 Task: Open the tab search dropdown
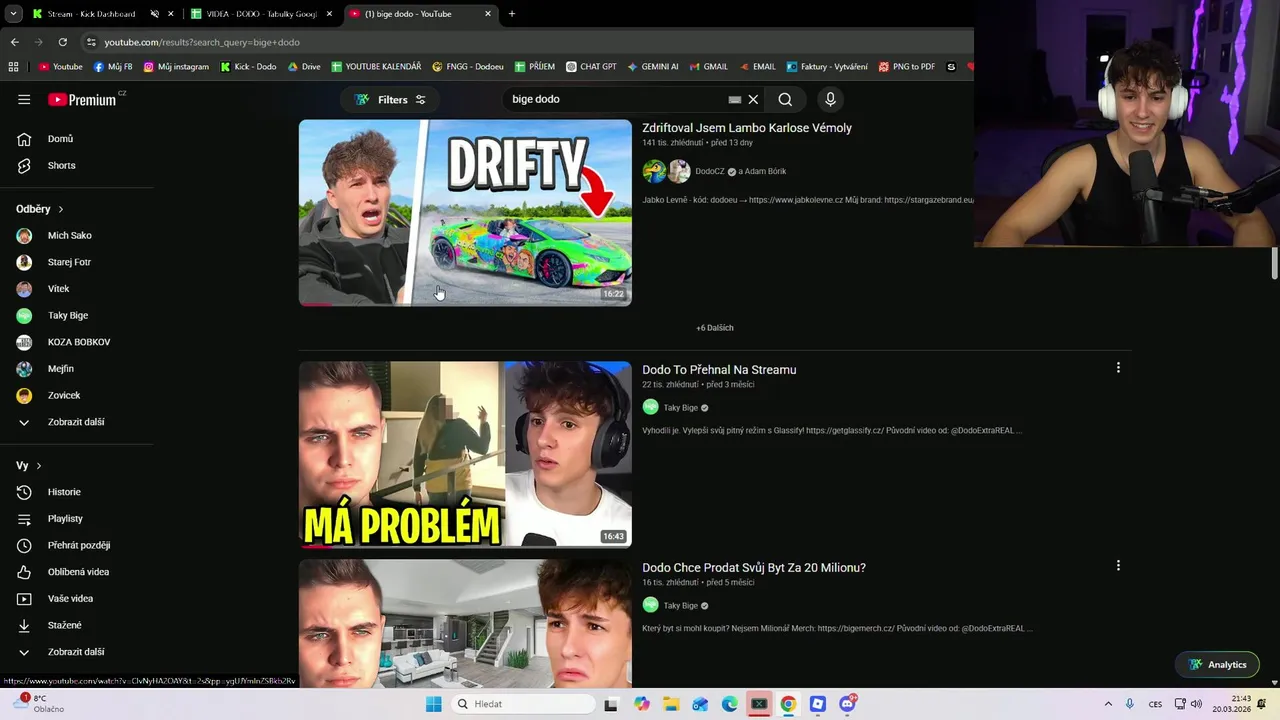(13, 14)
